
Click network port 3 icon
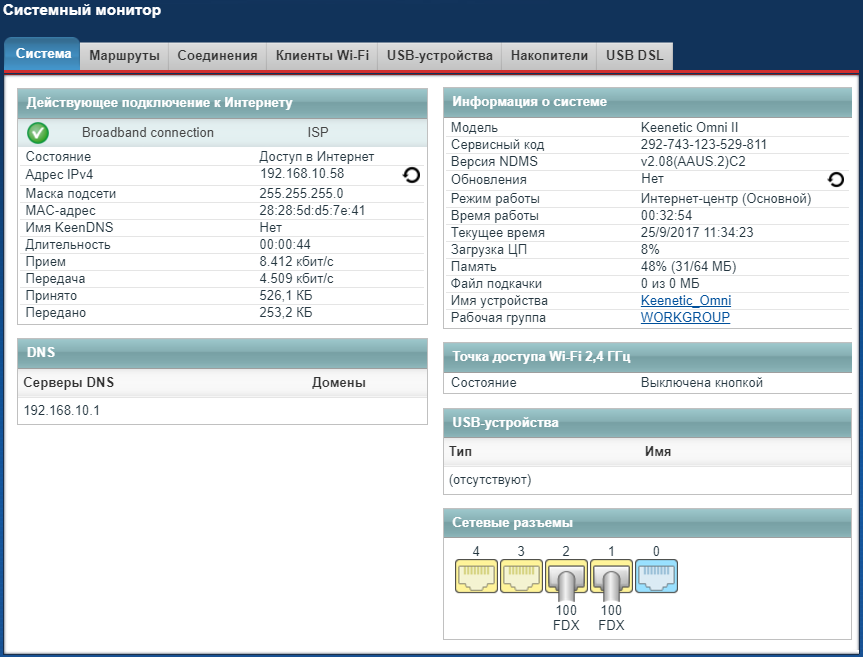(x=519, y=574)
